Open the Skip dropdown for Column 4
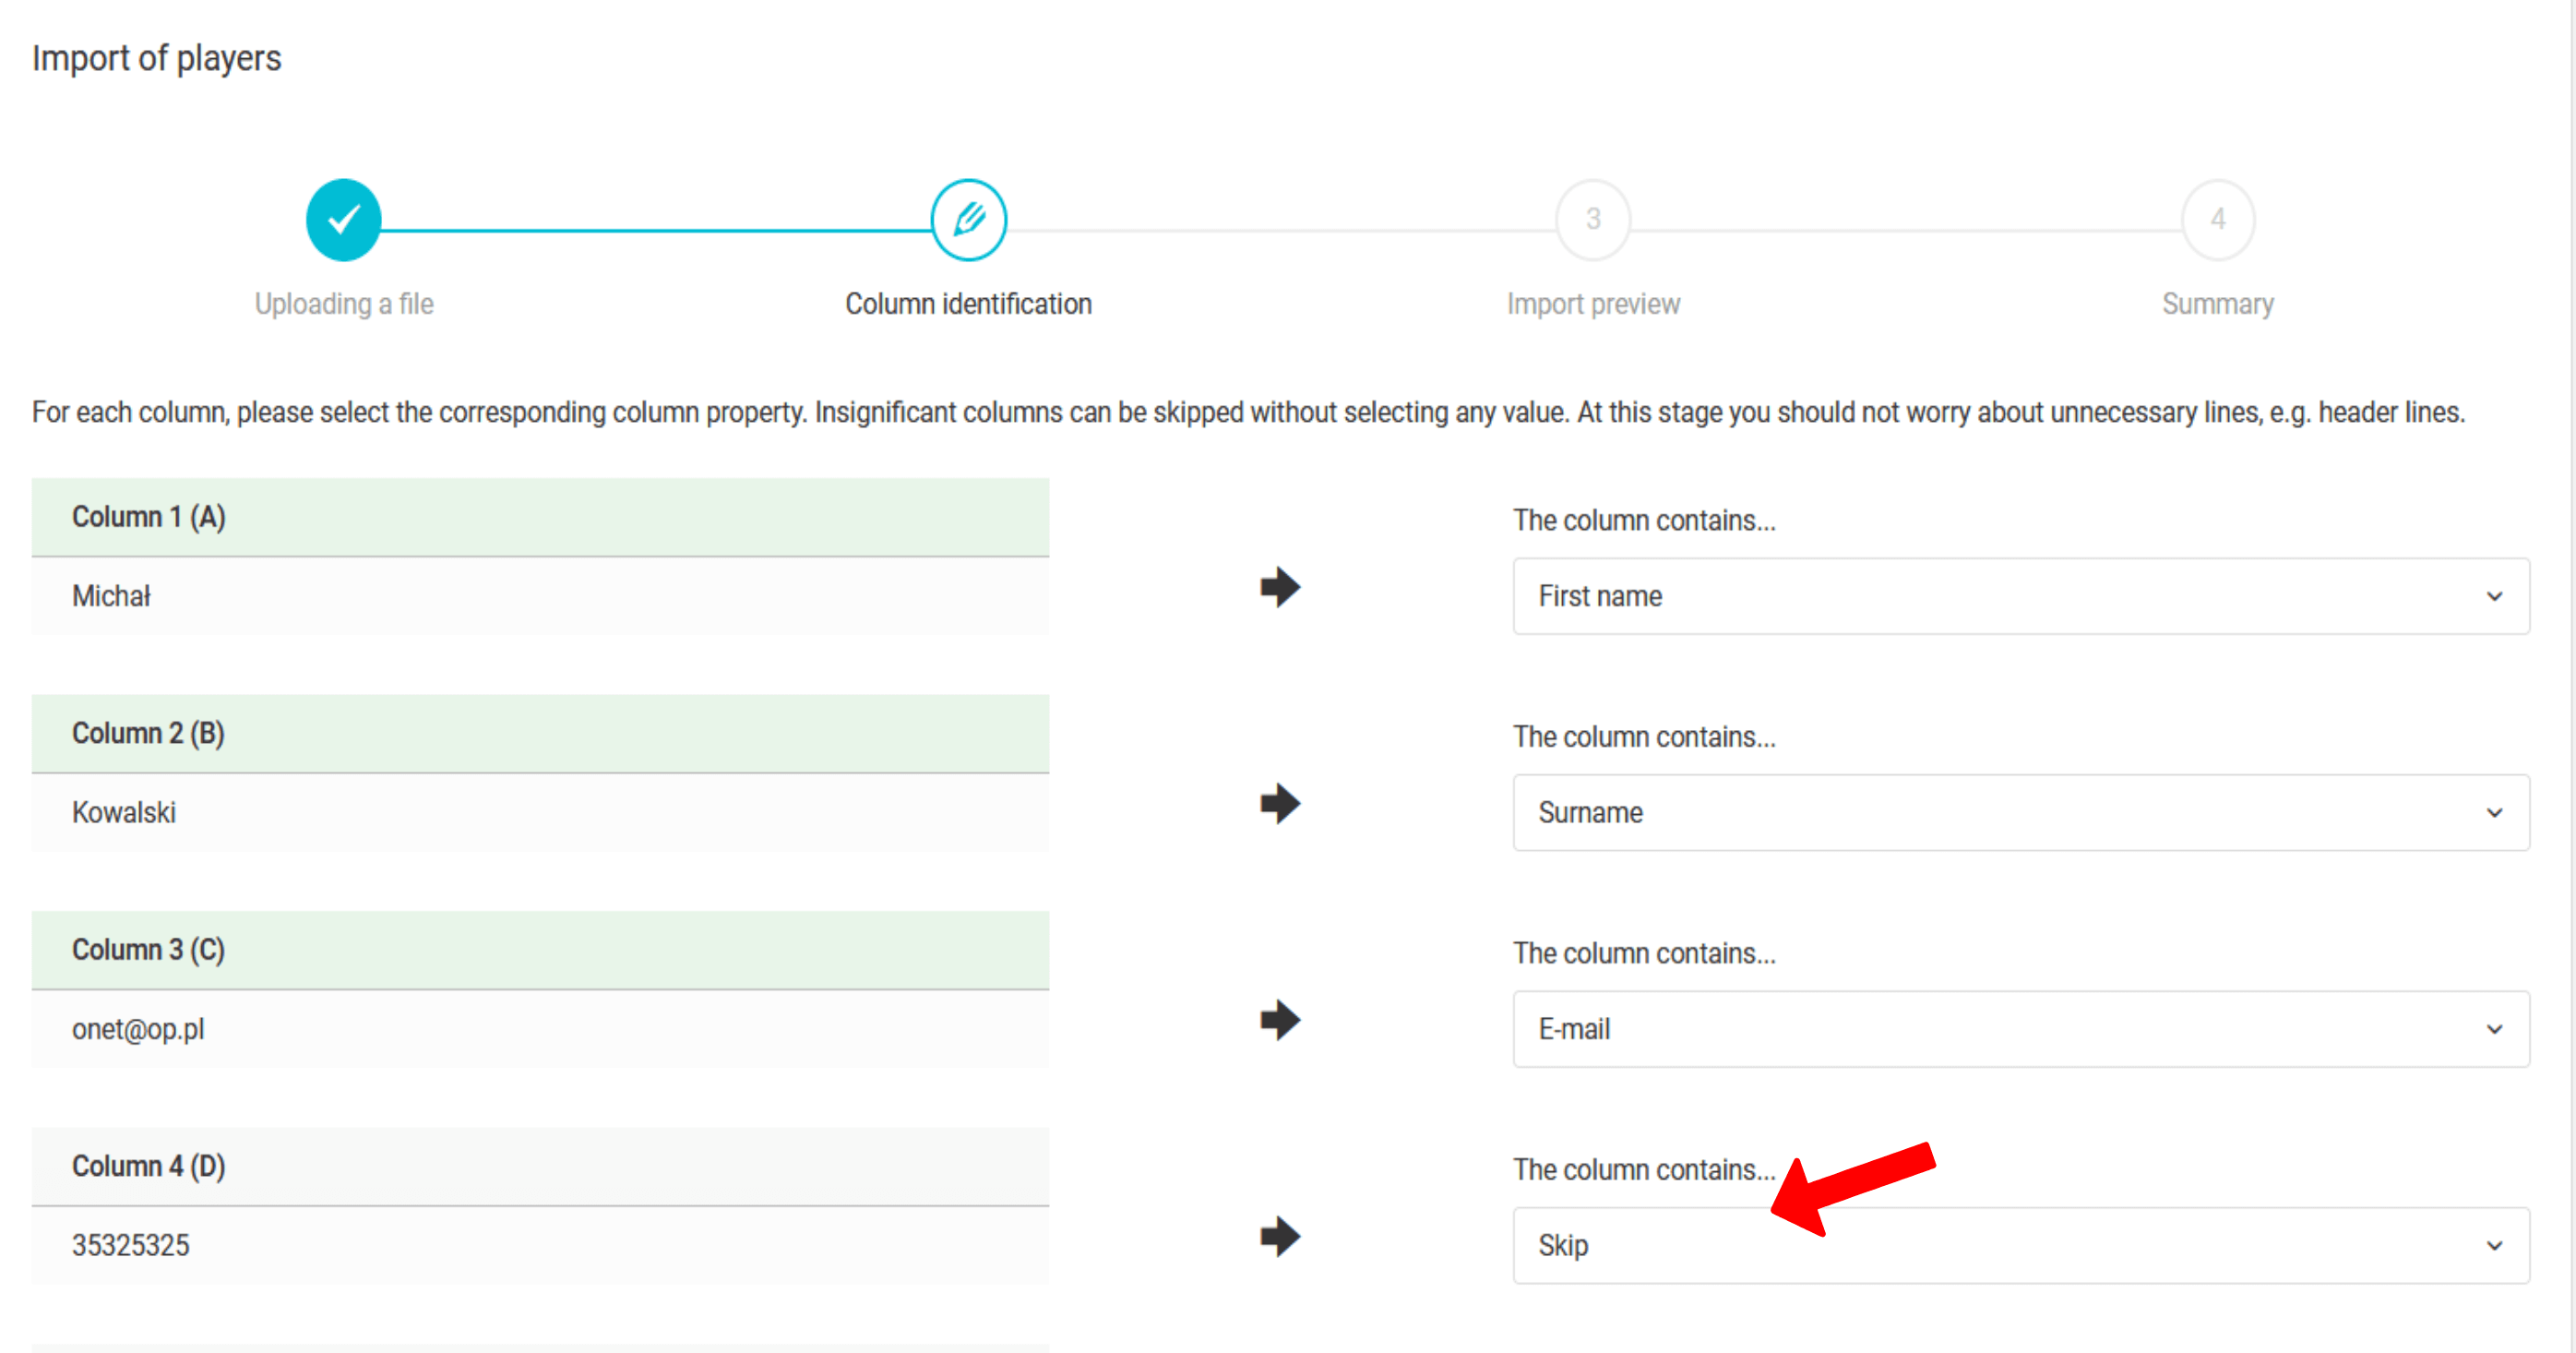 point(2020,1245)
